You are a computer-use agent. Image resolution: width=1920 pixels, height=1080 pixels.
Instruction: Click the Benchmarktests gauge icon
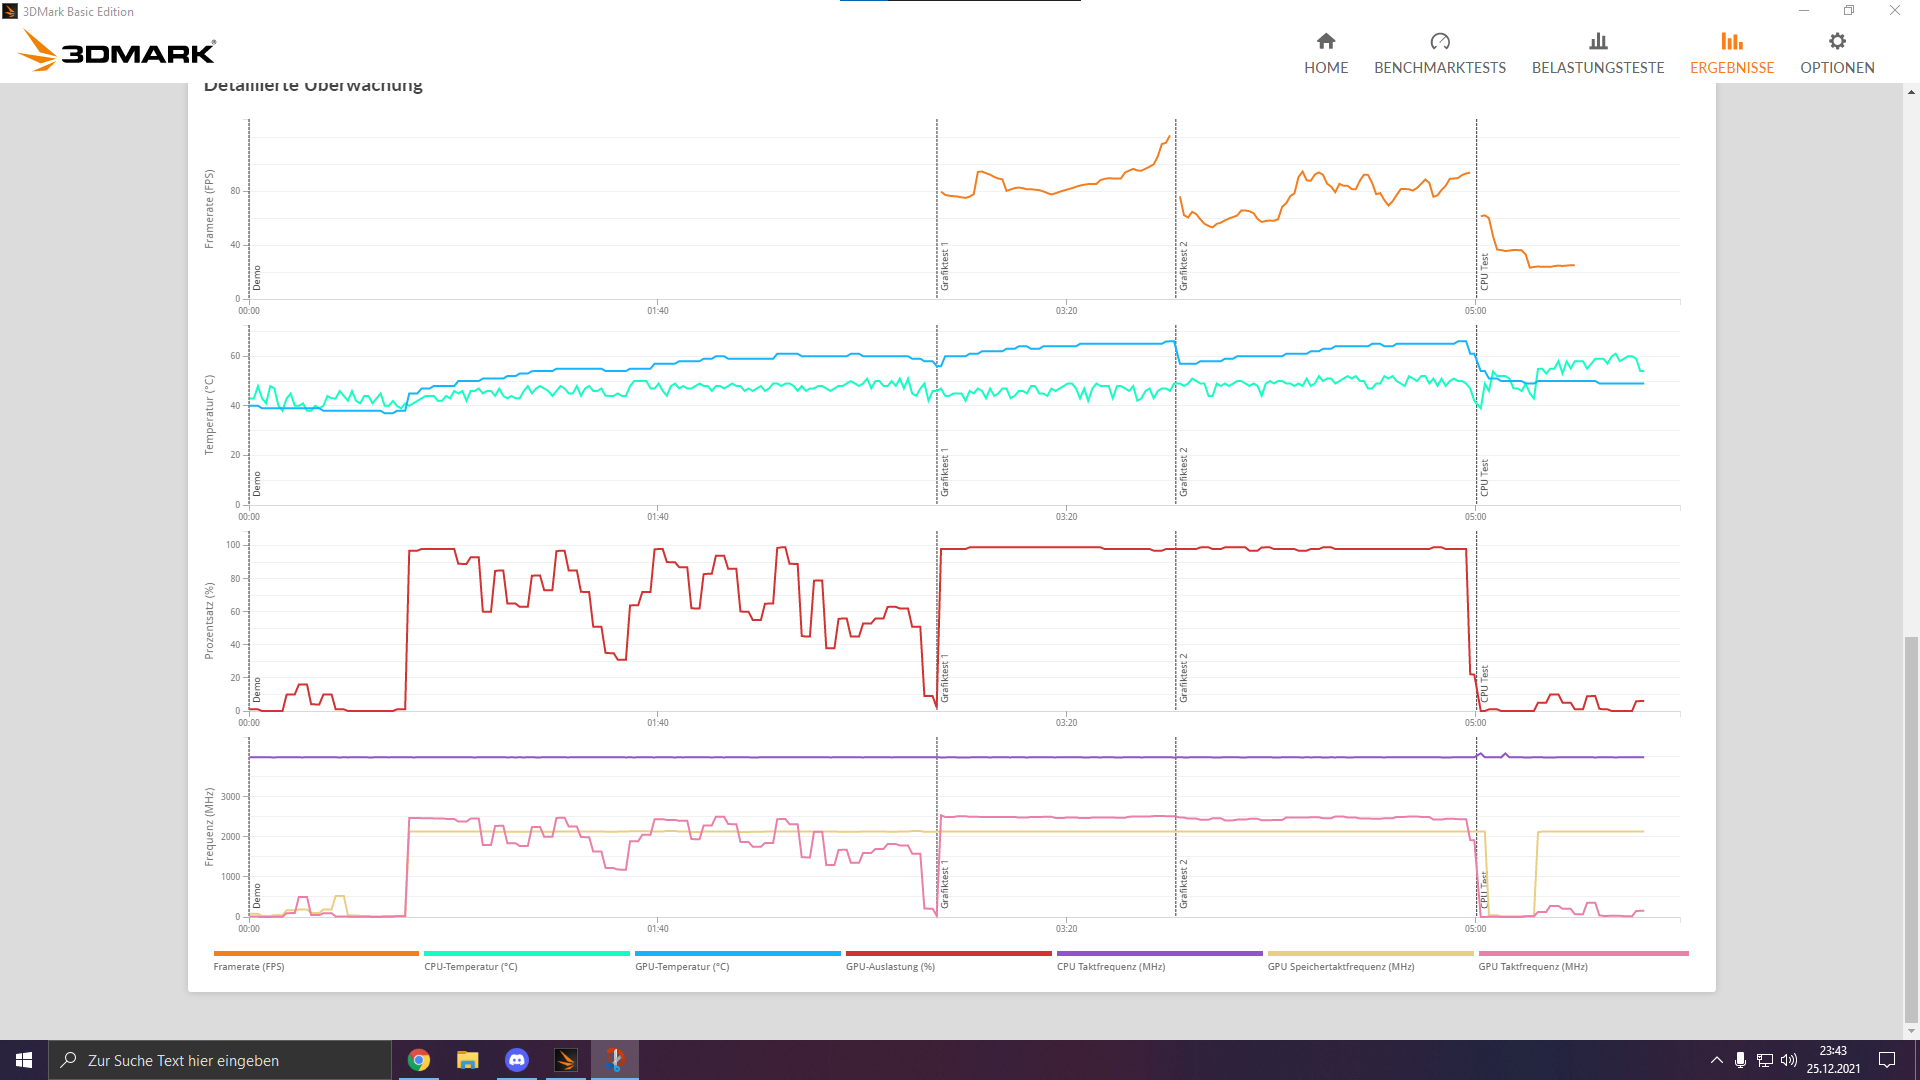coord(1440,41)
